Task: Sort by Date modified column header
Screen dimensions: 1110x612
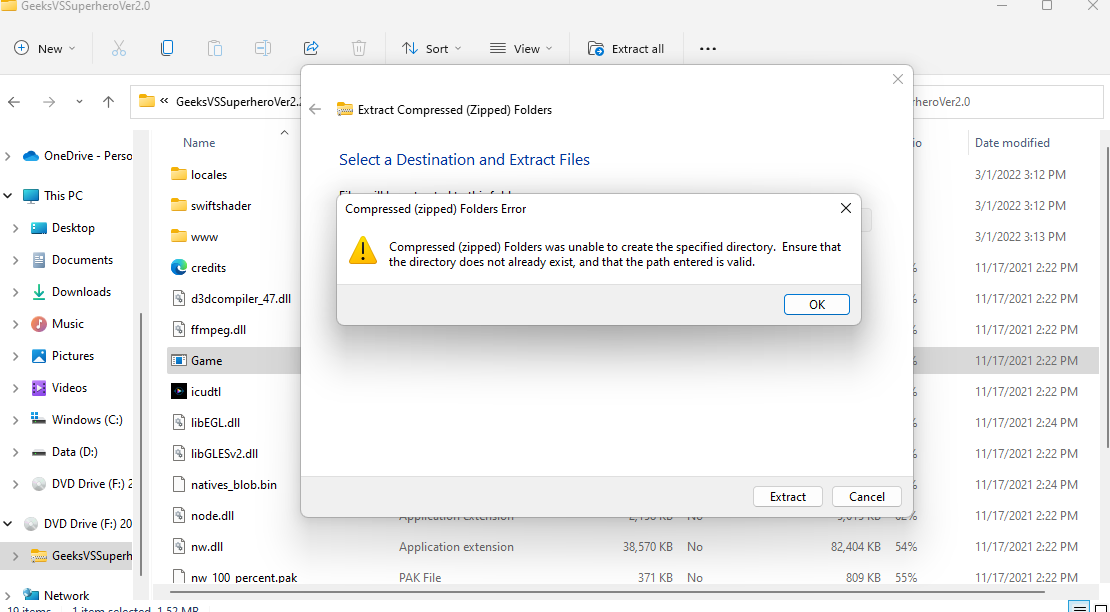Action: click(1012, 143)
